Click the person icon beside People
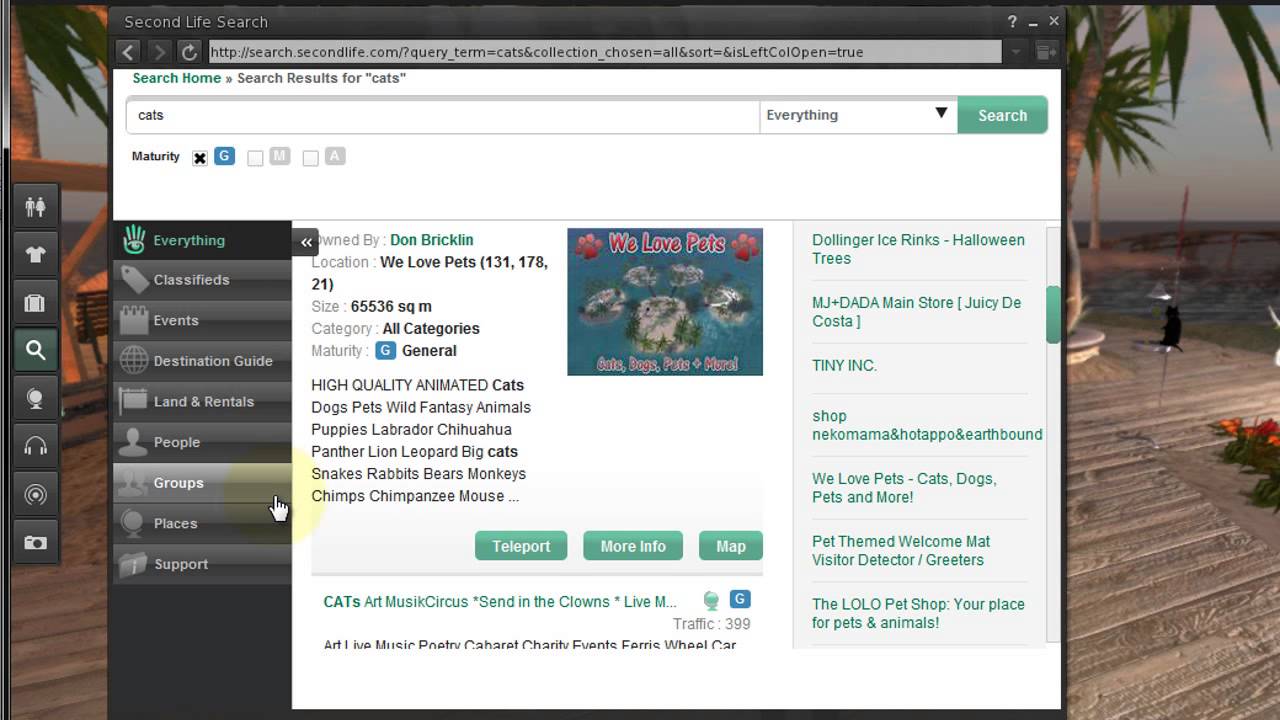The image size is (1280, 720). coord(134,441)
